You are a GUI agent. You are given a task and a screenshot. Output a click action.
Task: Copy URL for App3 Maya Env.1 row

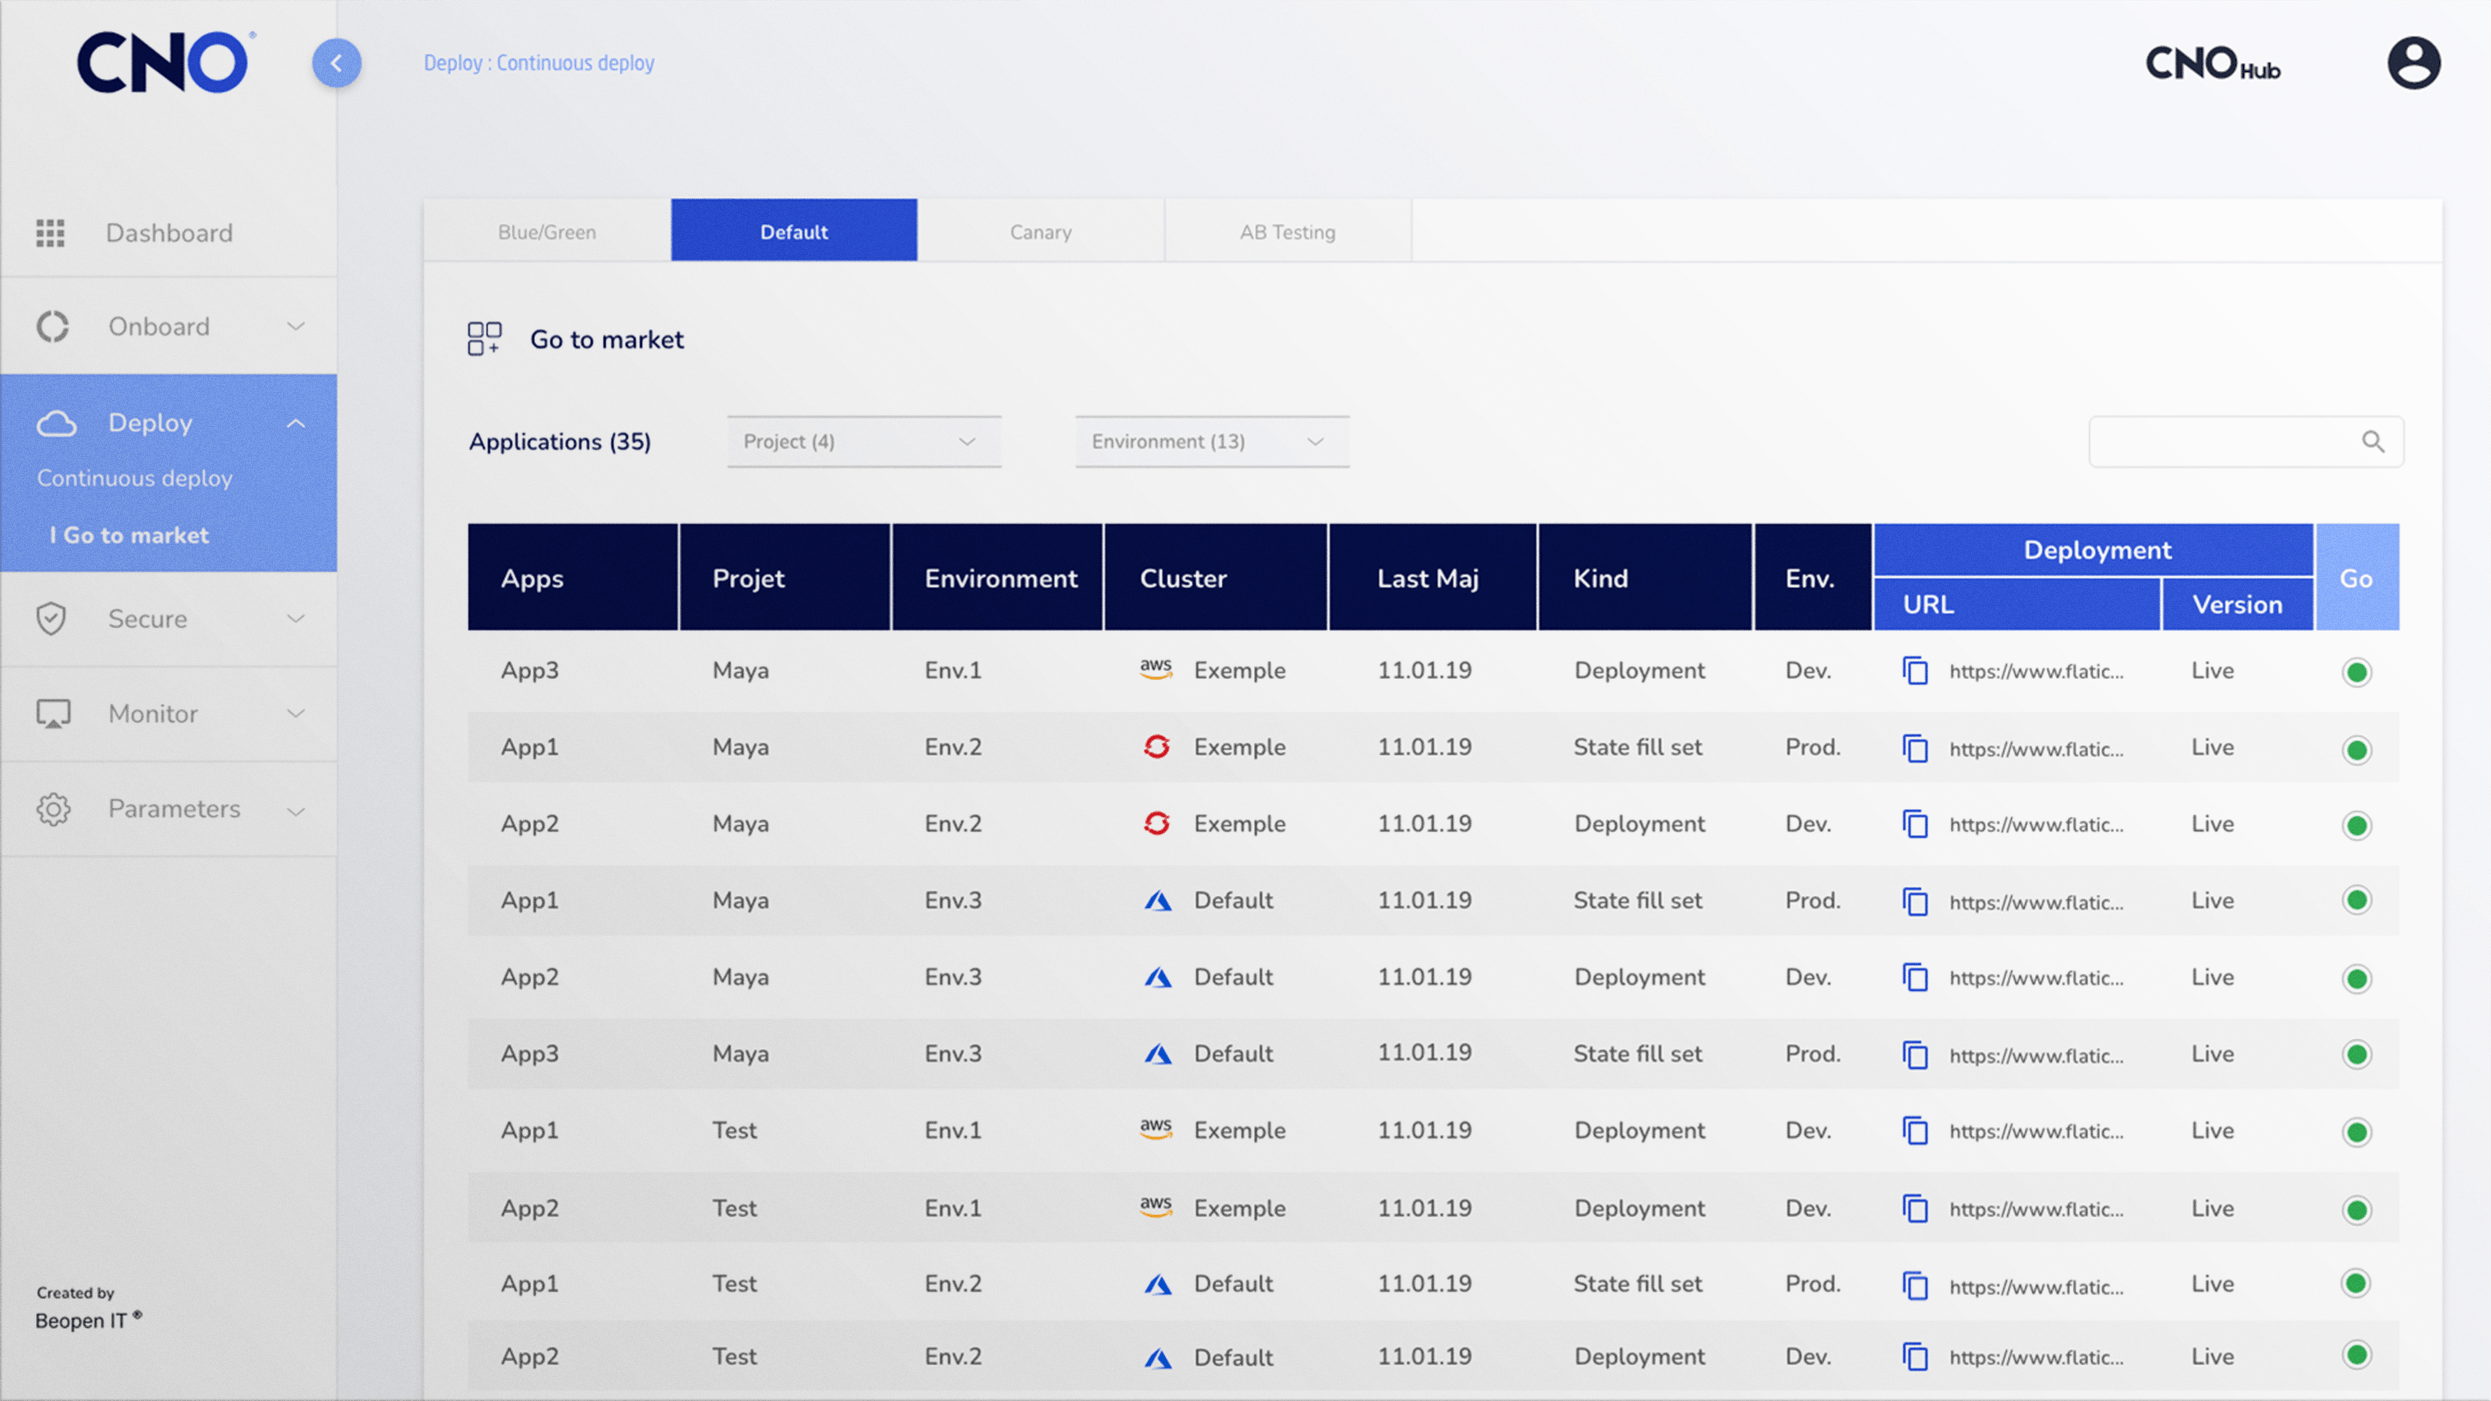coord(1915,671)
